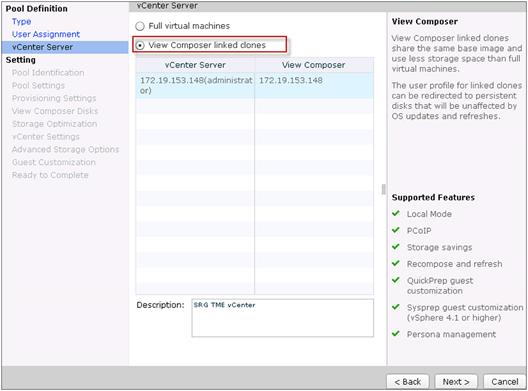Click the View Composer help heading

[x=425, y=22]
